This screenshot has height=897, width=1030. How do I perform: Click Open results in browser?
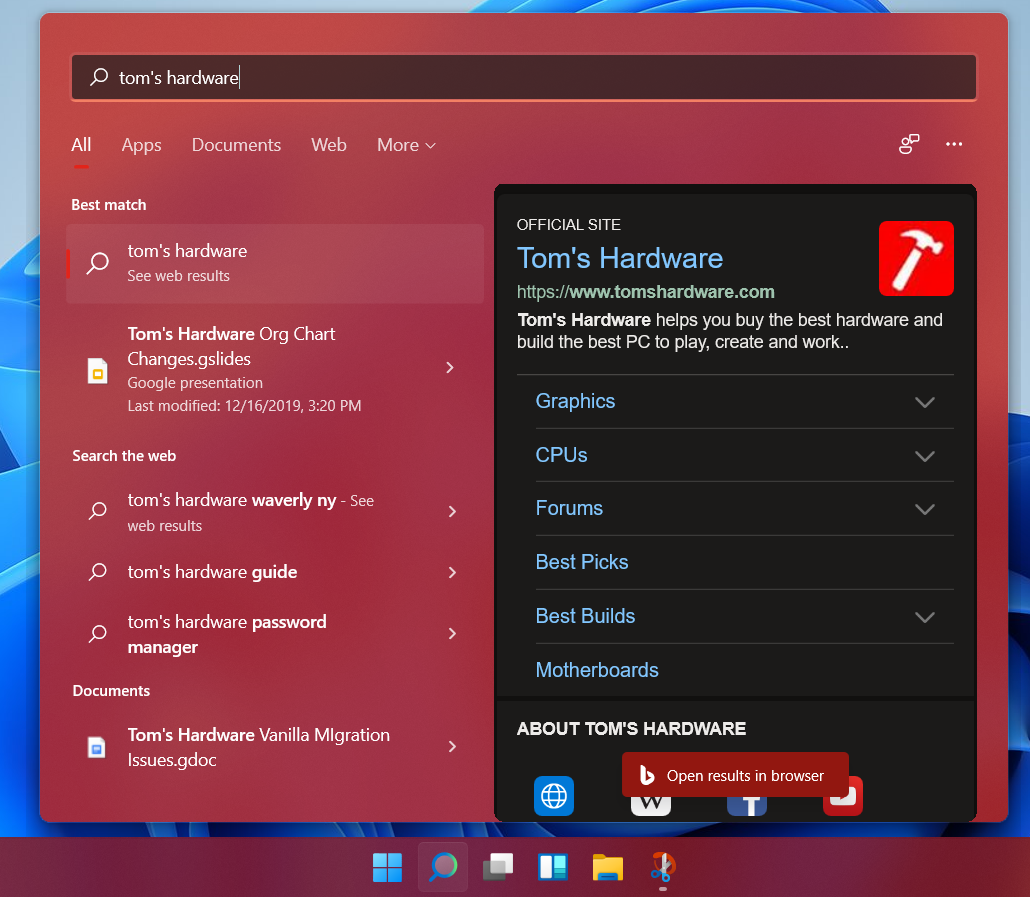734,774
